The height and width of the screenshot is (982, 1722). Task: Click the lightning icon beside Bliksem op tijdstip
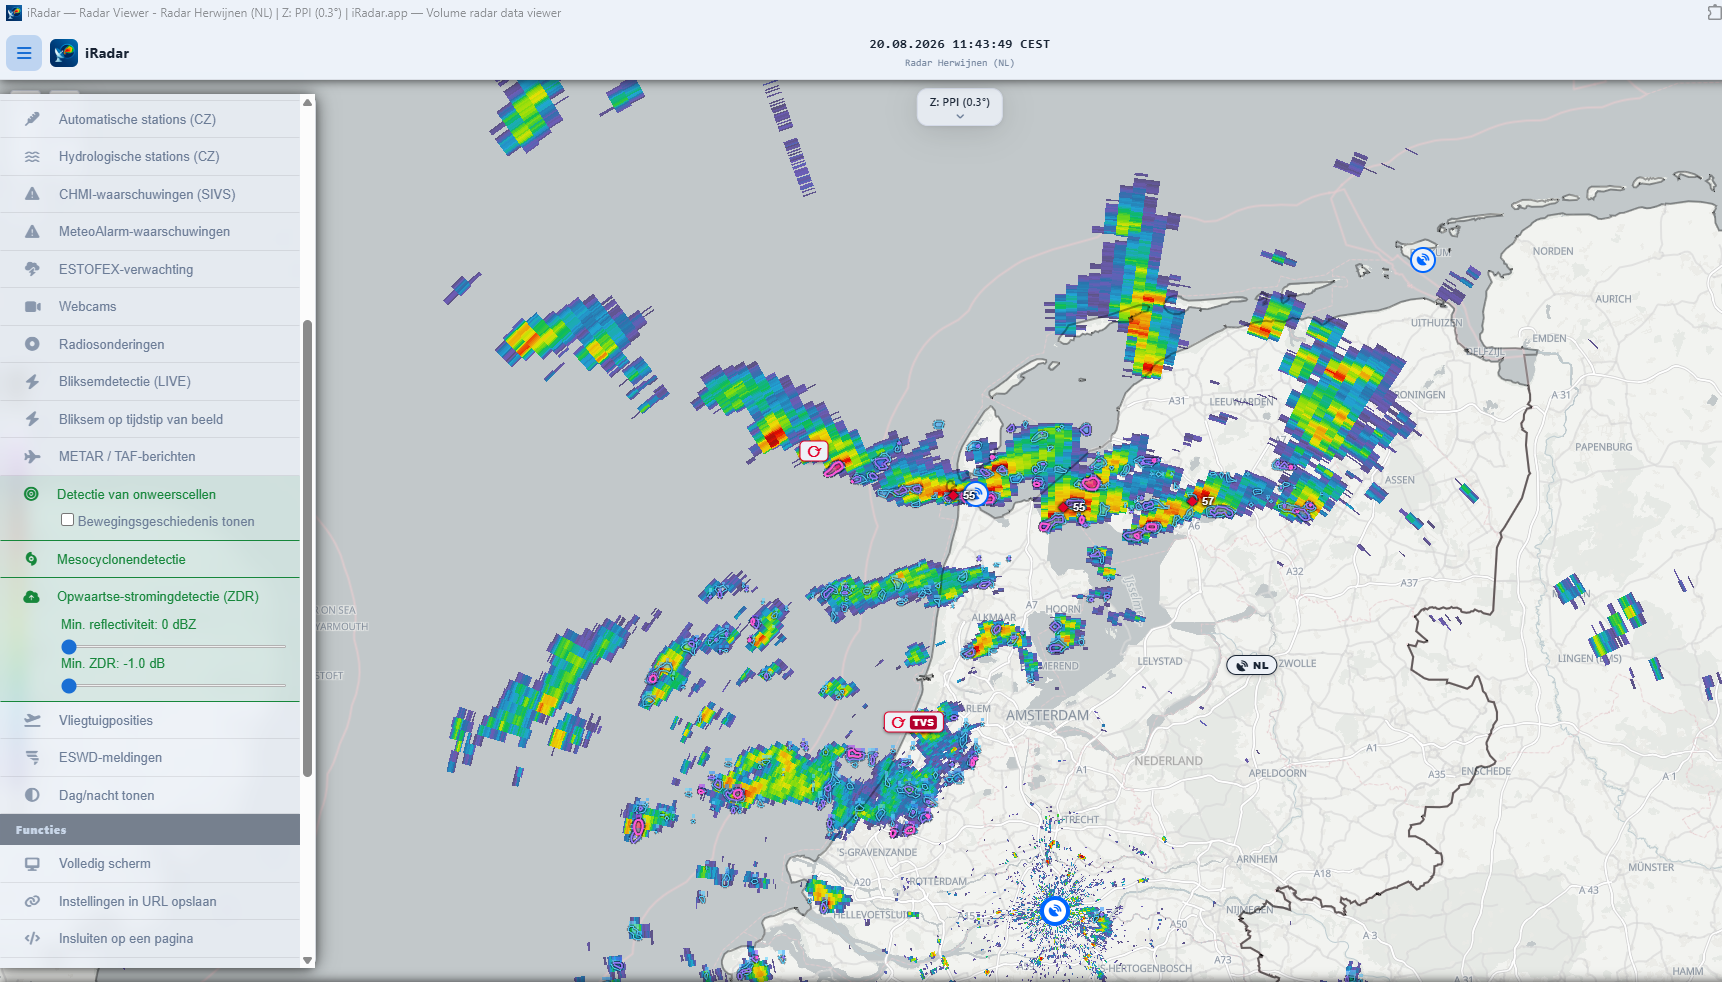pos(32,419)
